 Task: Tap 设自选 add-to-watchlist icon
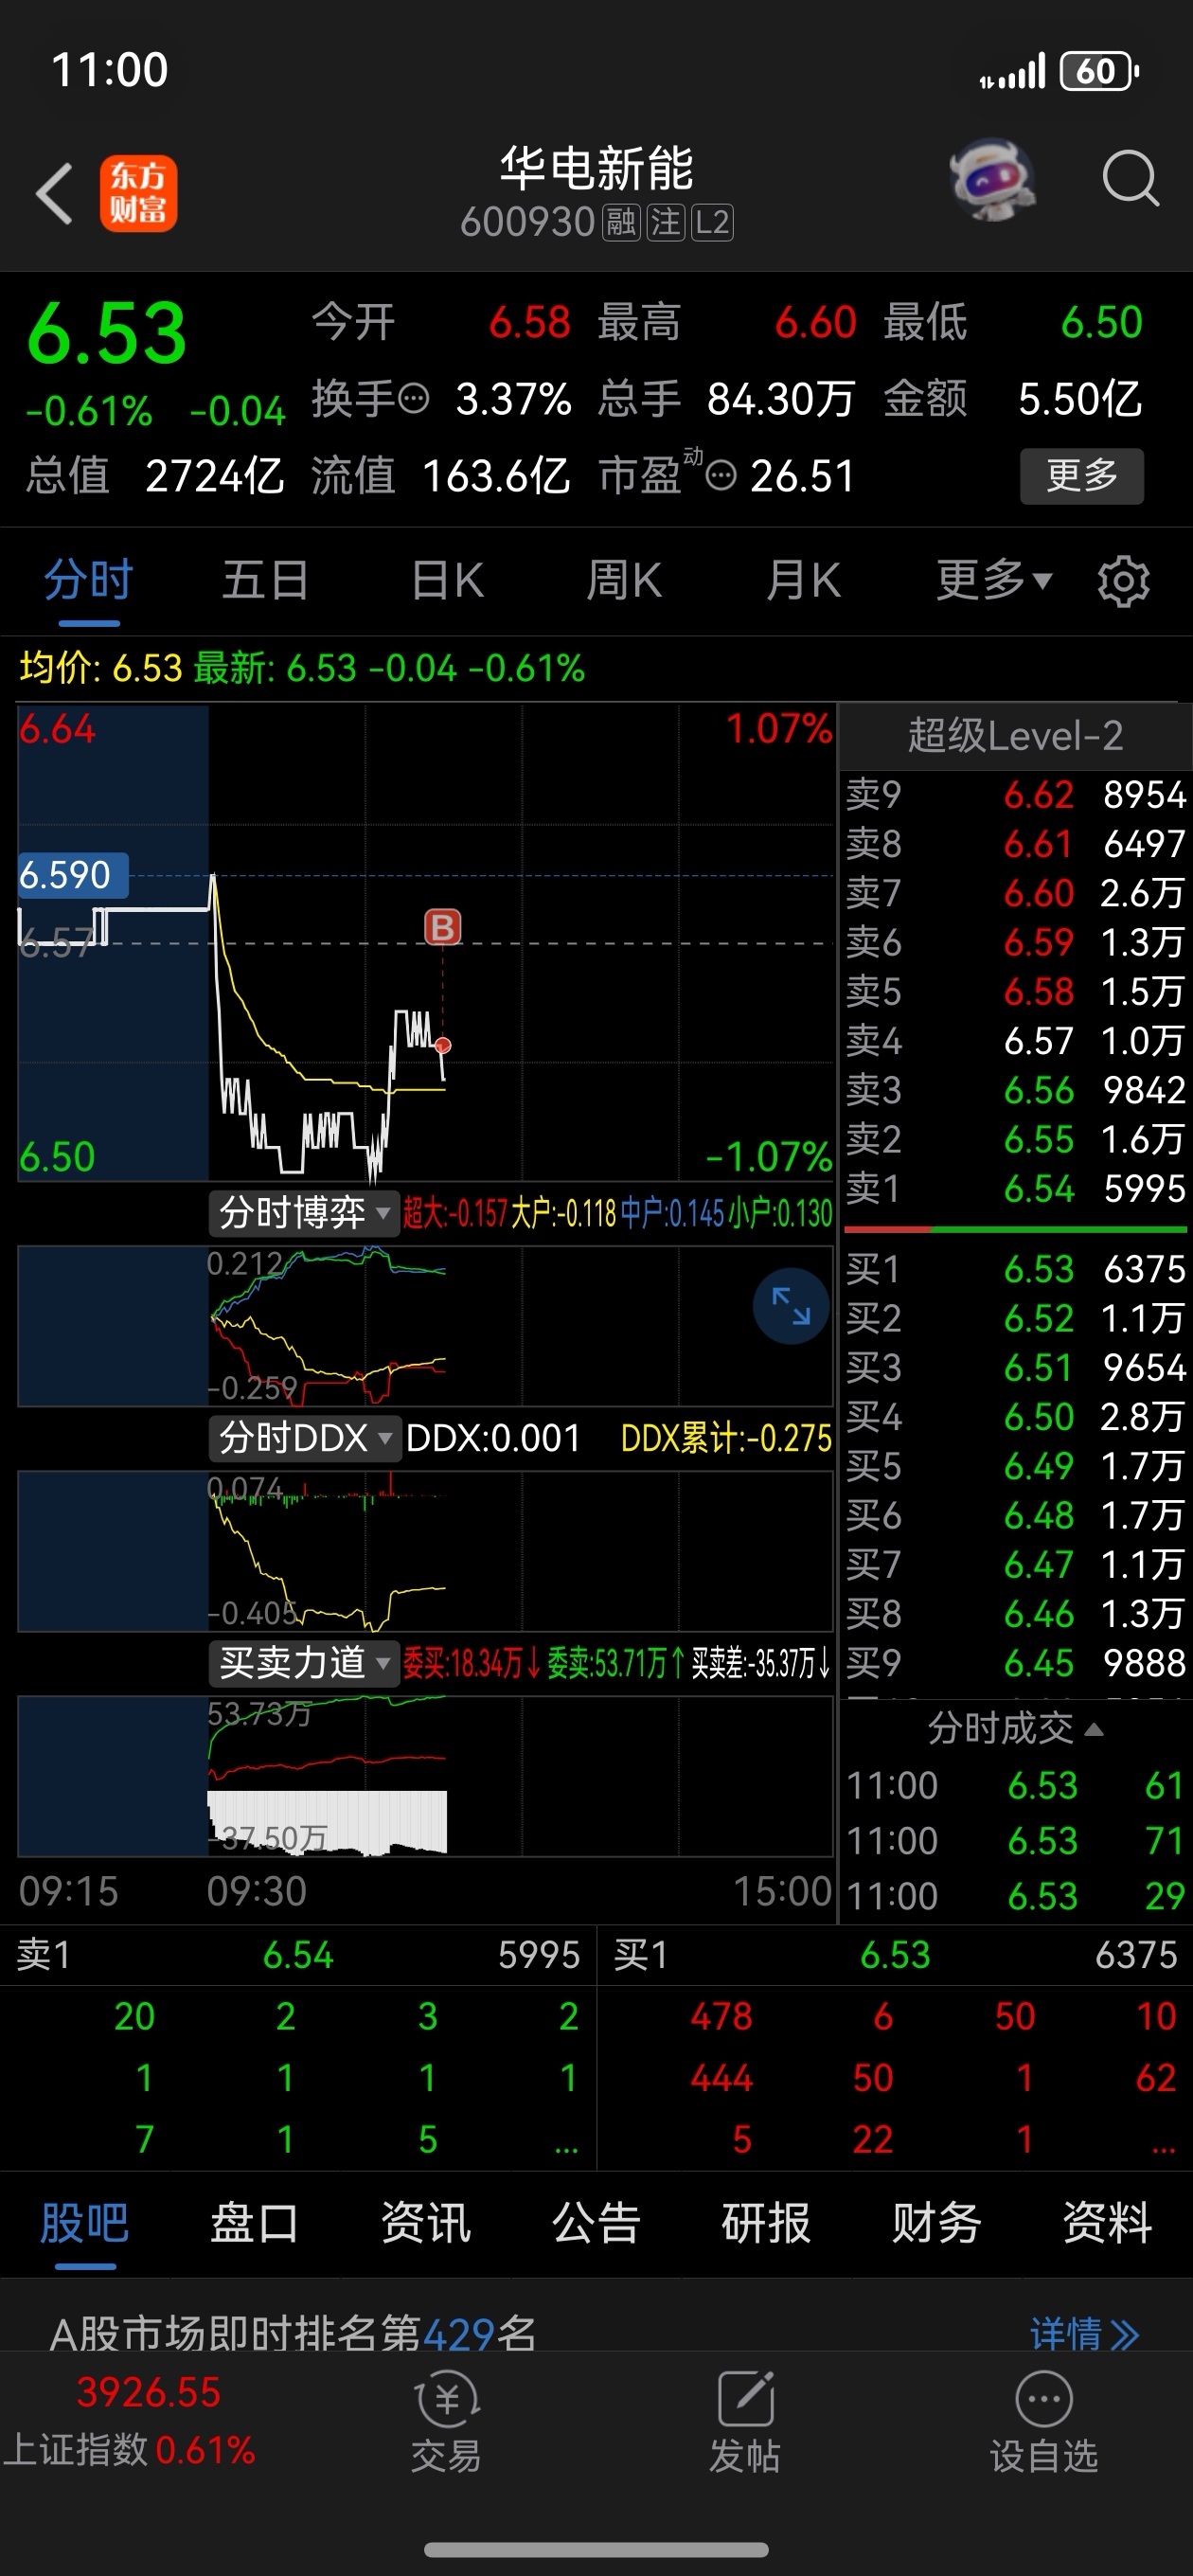coord(1043,2421)
